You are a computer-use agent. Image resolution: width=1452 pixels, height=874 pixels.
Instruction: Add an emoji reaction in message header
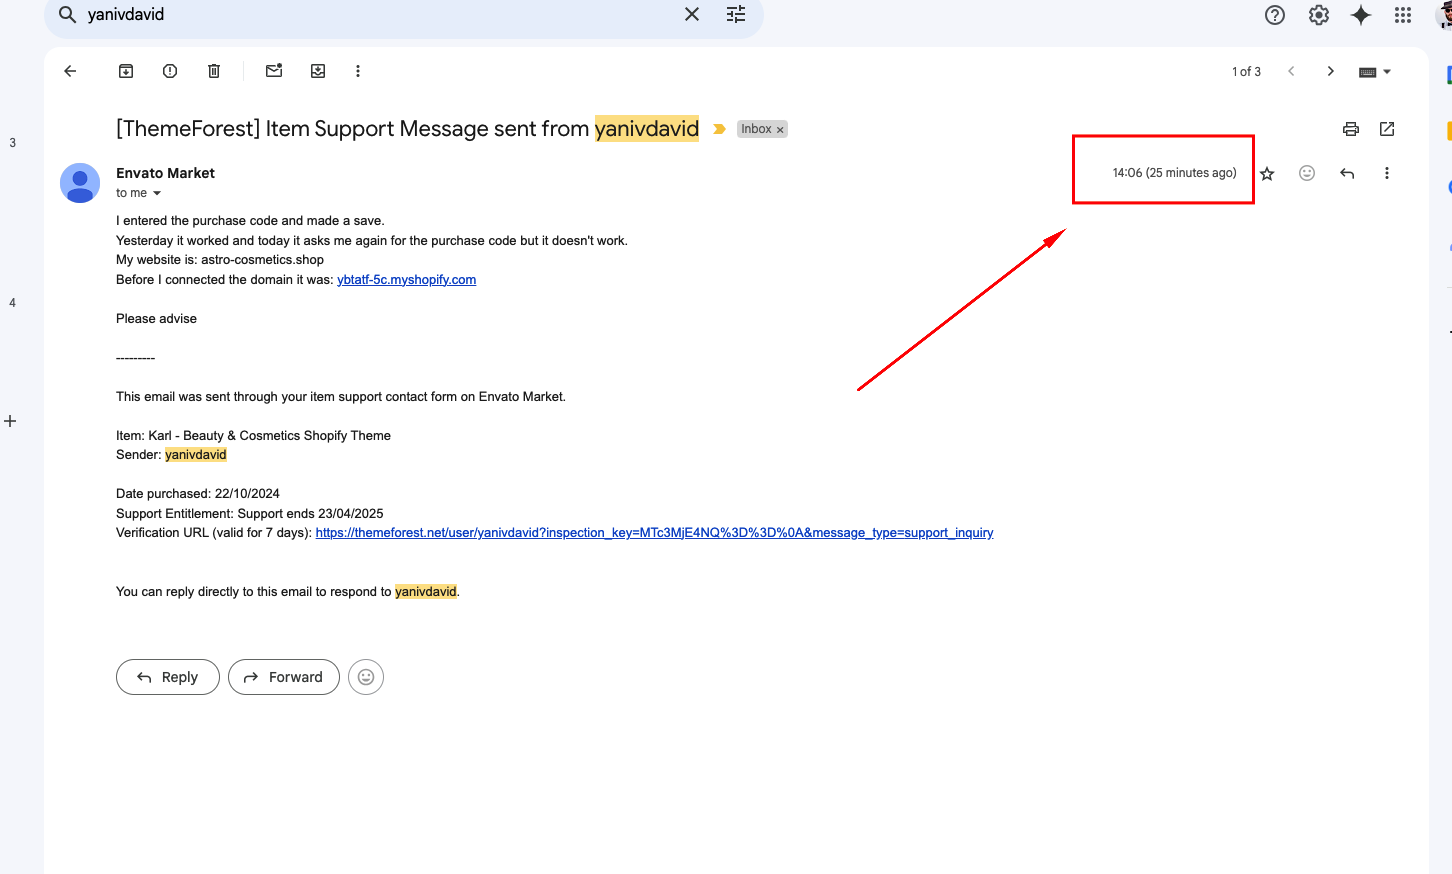pos(1307,173)
